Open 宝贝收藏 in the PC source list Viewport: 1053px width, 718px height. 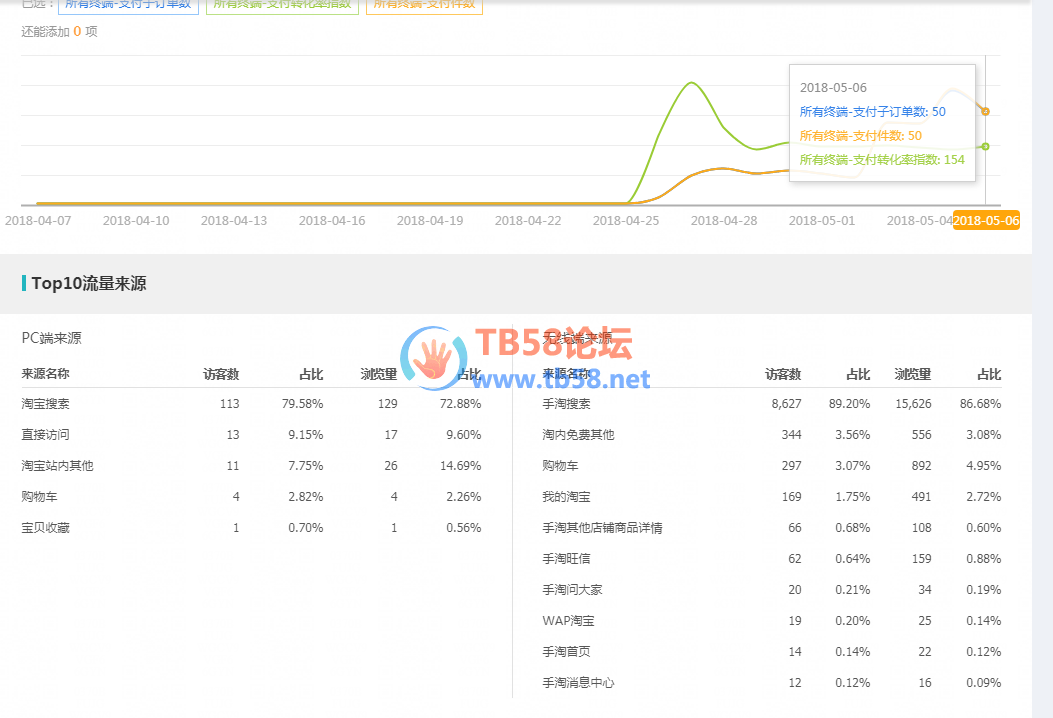pos(45,528)
